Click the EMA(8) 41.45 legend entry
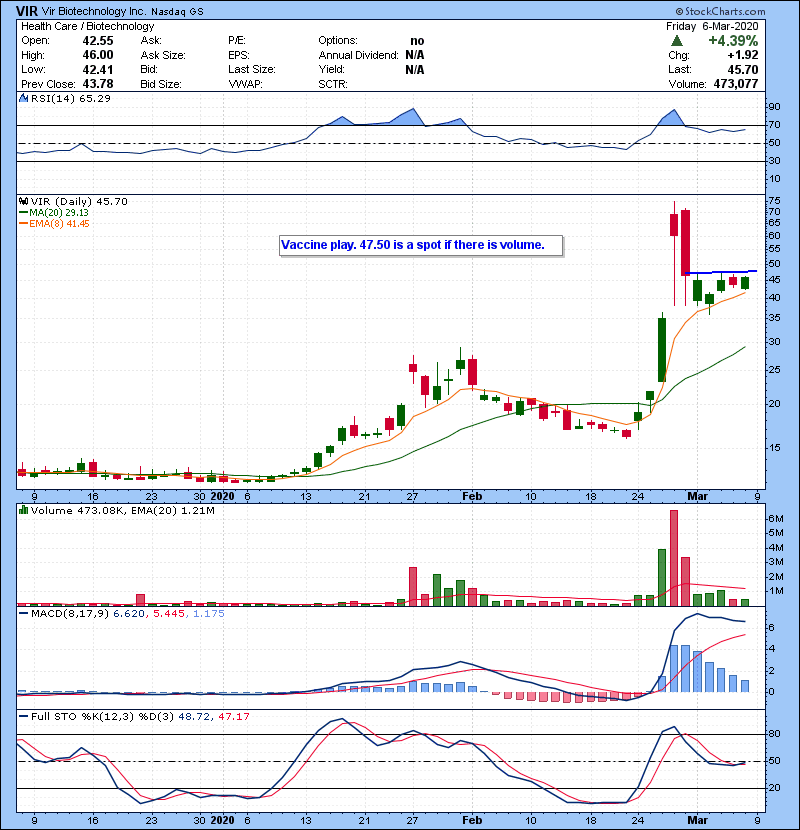800x830 pixels. [x=59, y=224]
